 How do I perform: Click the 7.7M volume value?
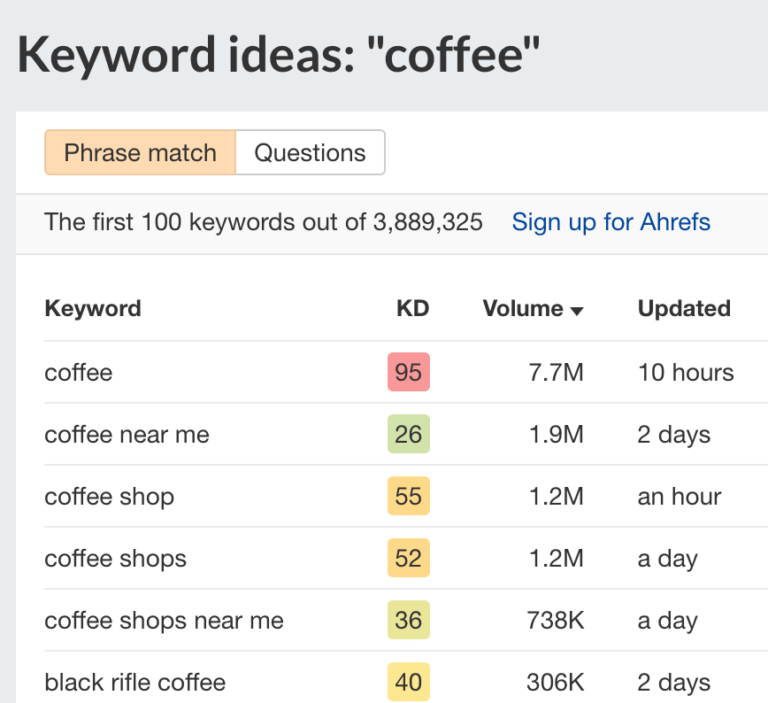coord(556,373)
